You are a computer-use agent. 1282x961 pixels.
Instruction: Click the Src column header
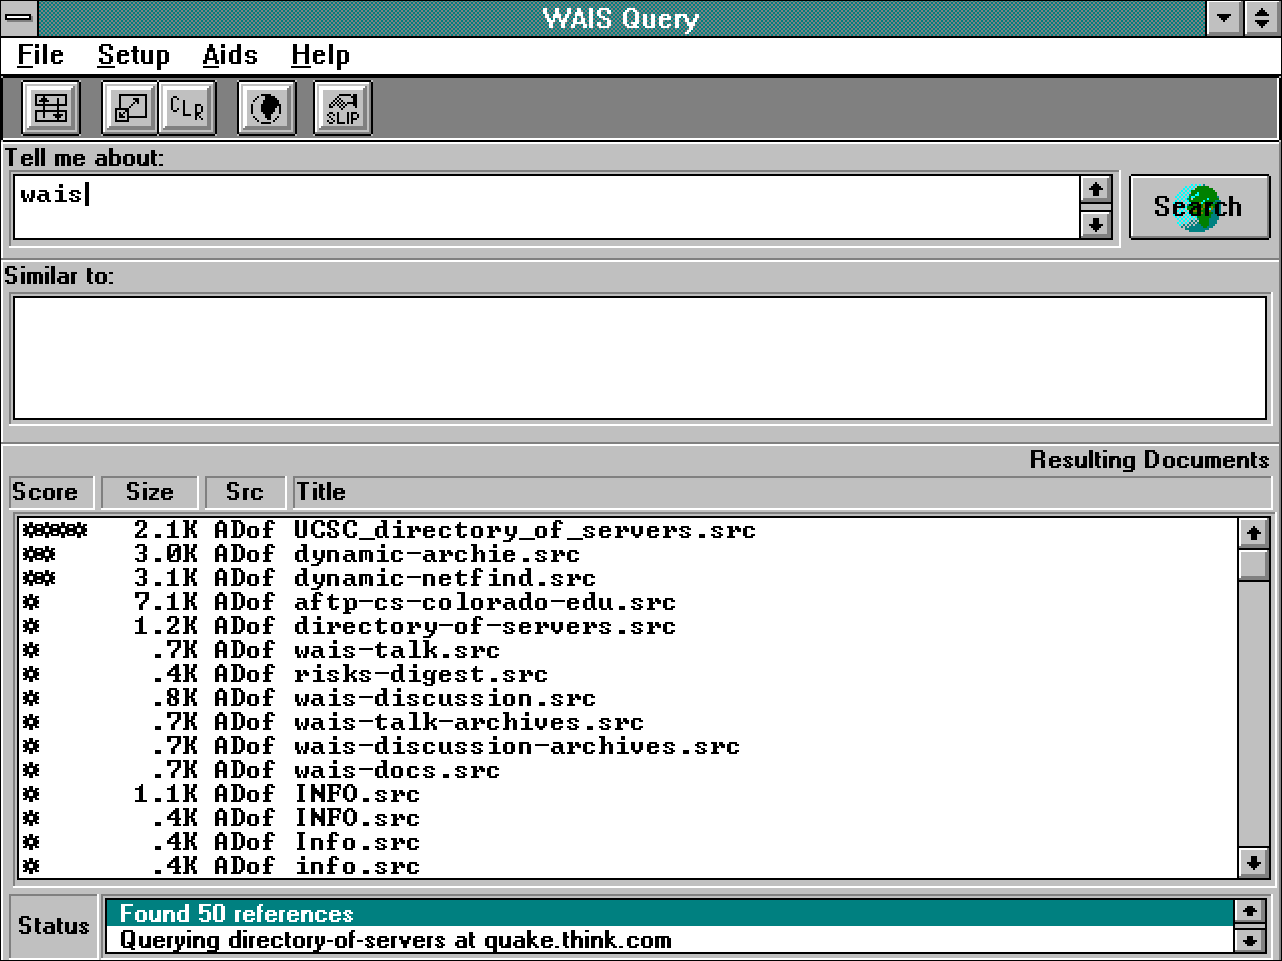[245, 492]
